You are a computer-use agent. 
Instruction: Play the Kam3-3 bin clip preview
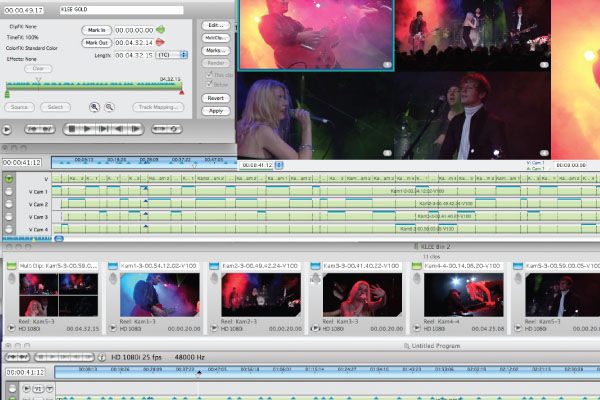[x=315, y=328]
